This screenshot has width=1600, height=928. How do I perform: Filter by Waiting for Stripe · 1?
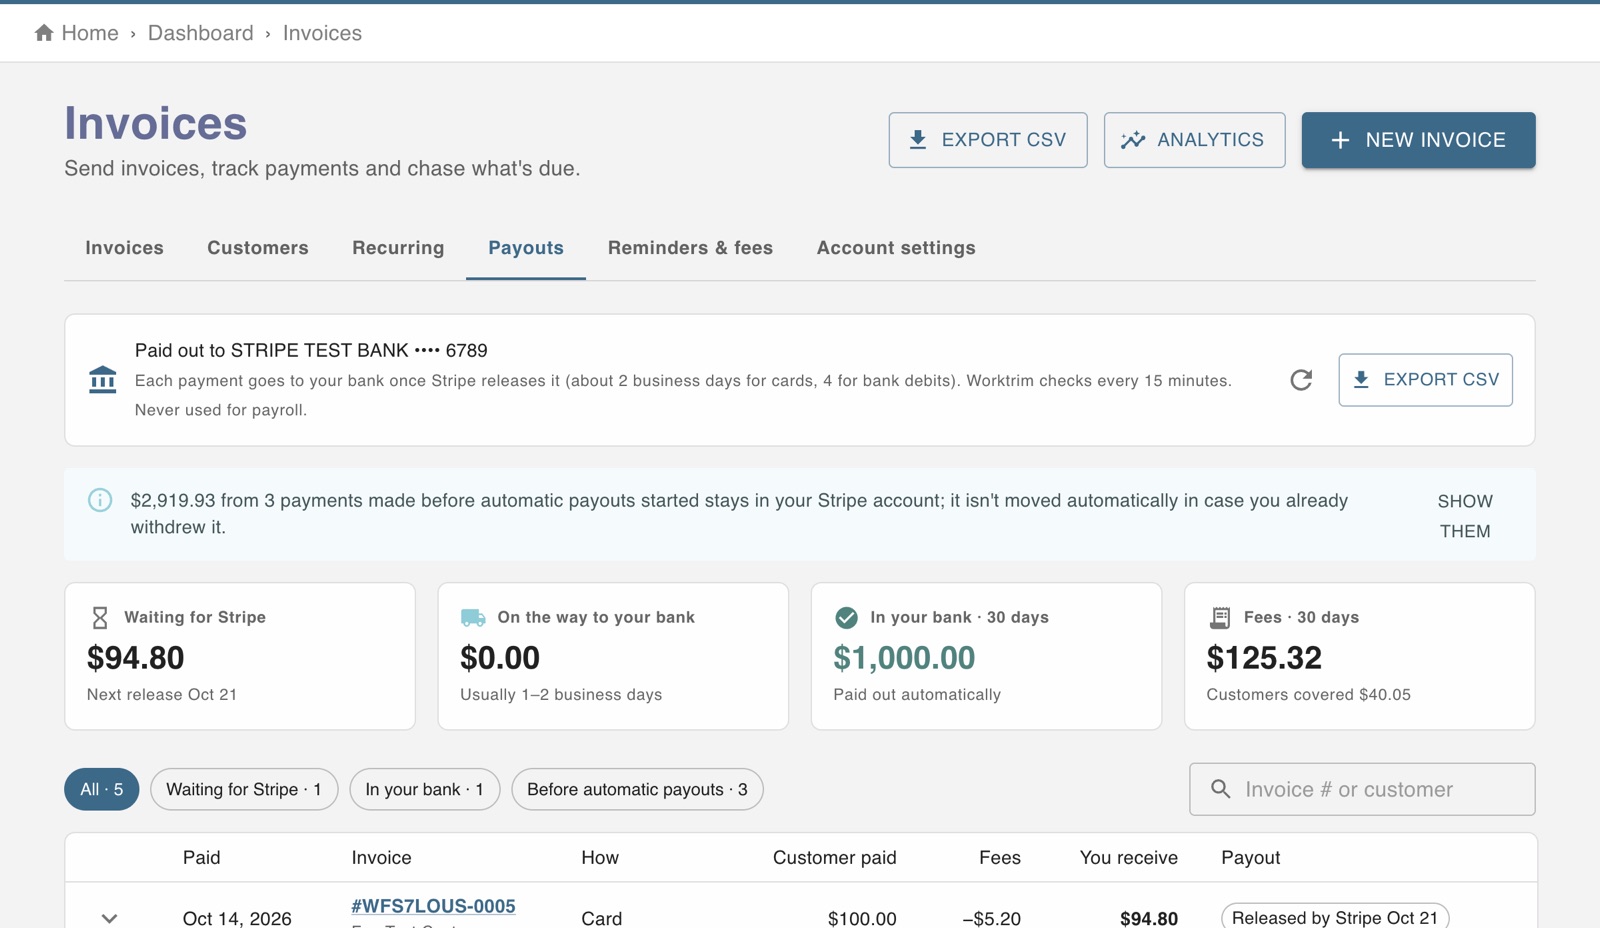[x=244, y=789]
